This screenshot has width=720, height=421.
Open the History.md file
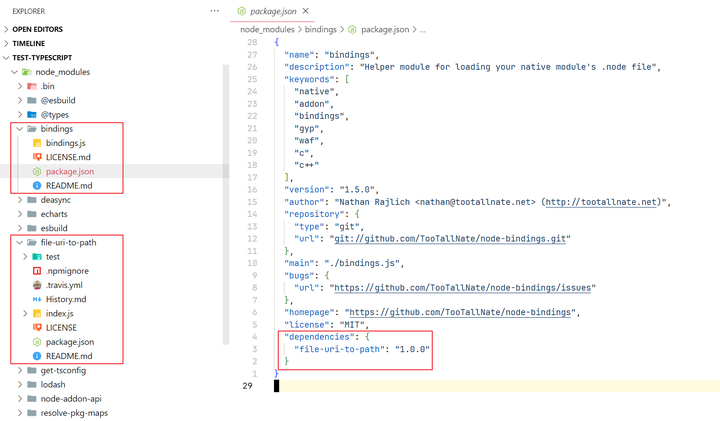point(66,299)
